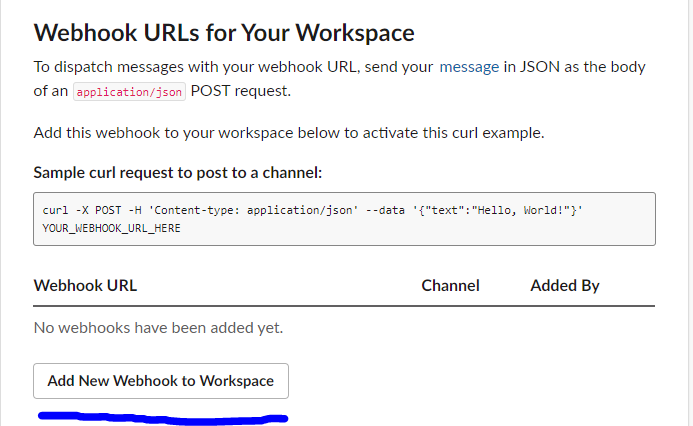
Task: Click the 'Sample curl request to post' subheading
Action: click(178, 172)
